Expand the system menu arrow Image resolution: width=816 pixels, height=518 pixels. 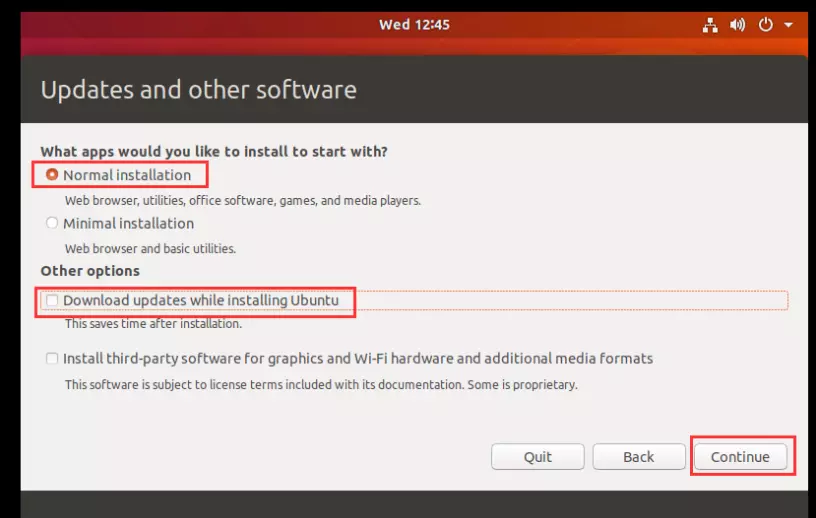point(788,24)
